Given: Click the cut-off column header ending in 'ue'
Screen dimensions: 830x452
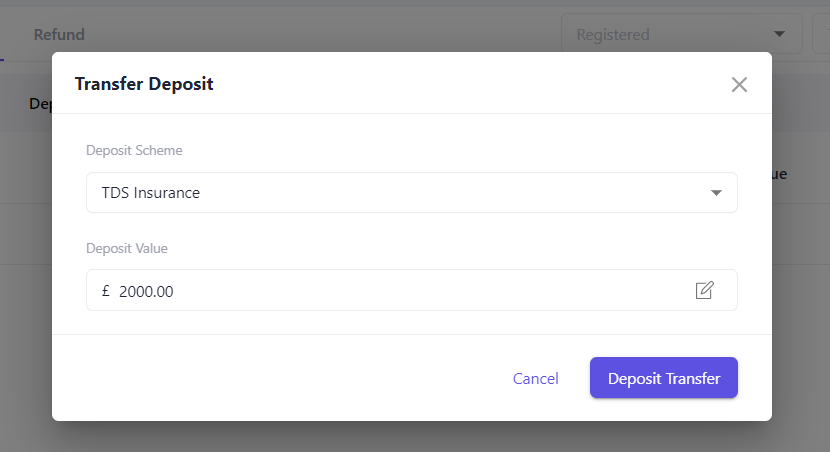Looking at the screenshot, I should coord(779,174).
